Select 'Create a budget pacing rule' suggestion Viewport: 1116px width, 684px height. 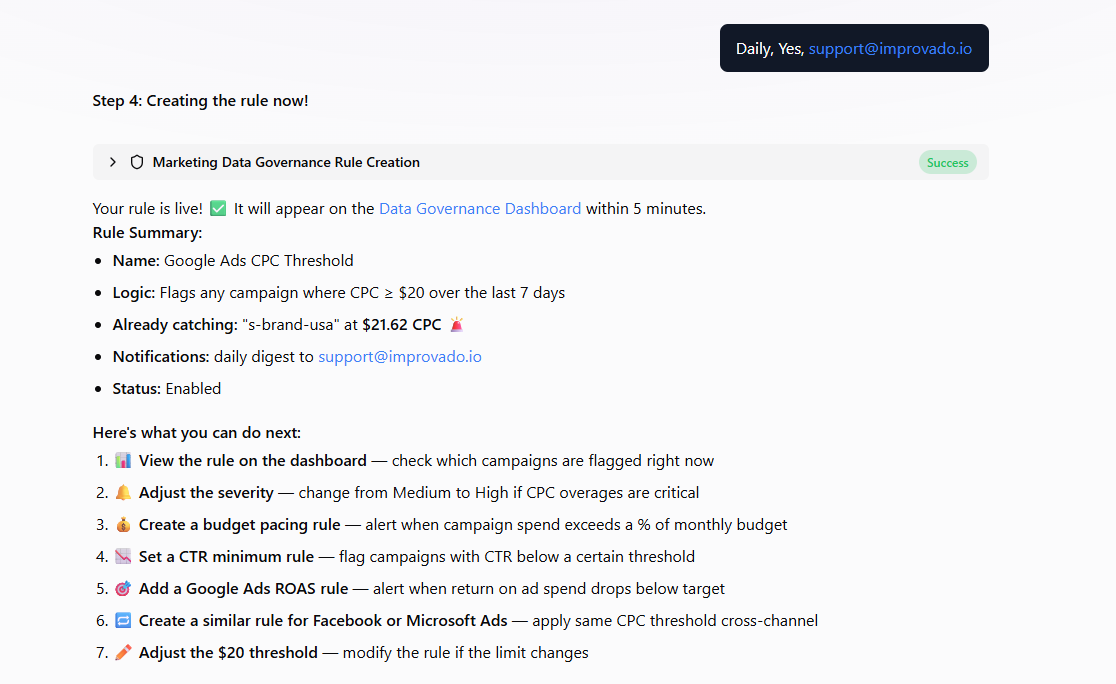239,525
